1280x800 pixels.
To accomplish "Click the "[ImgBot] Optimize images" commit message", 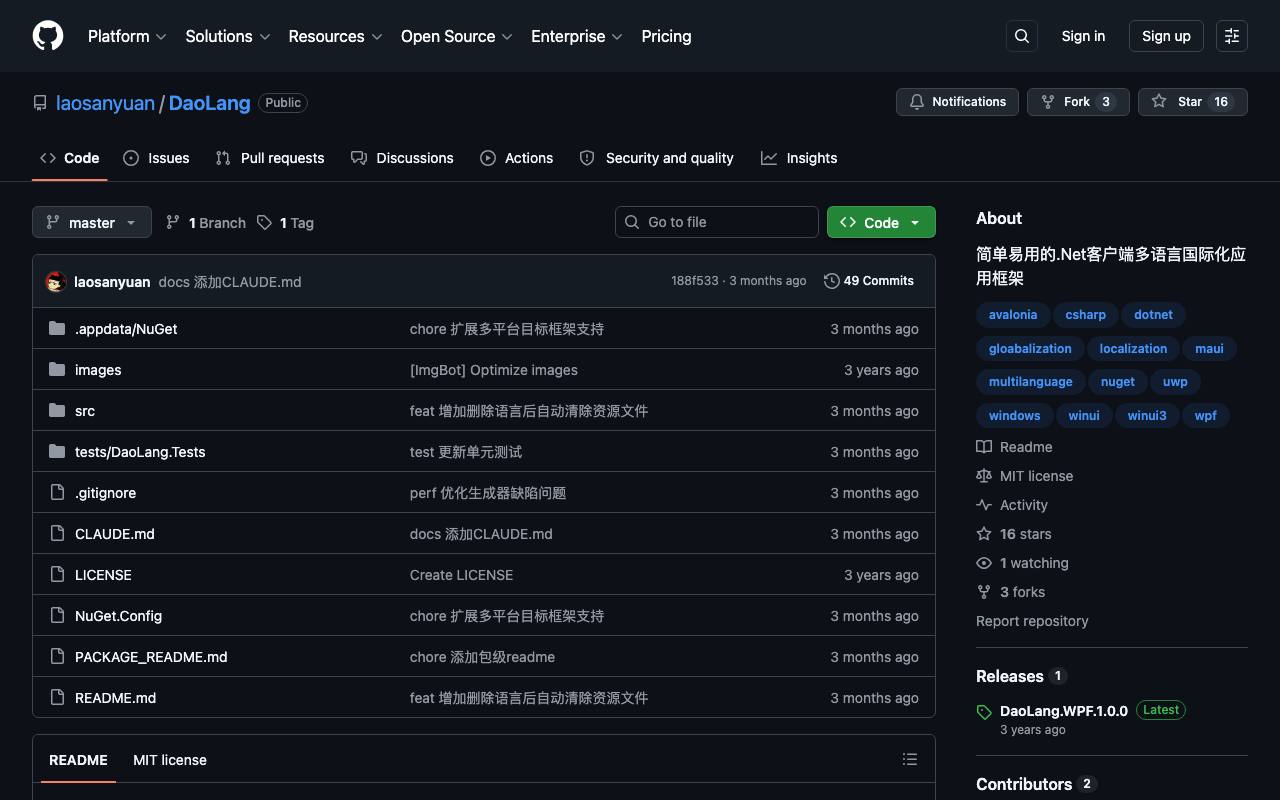I will [494, 370].
